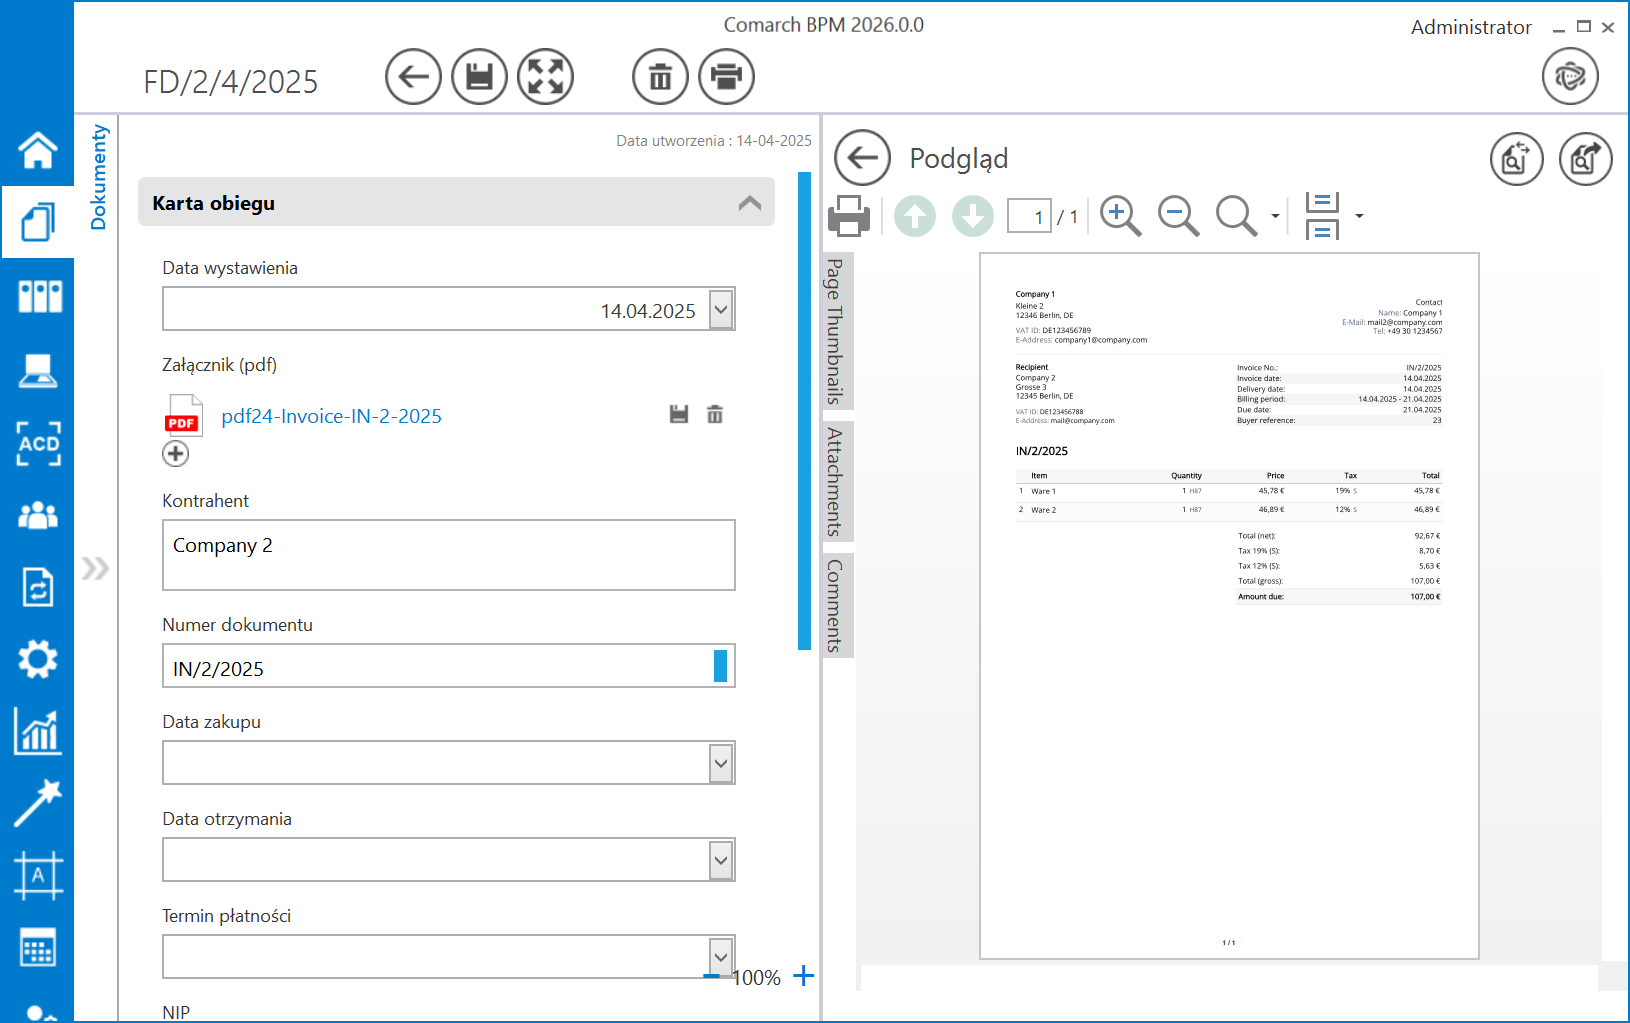Open the Data otrzymania date dropdown
The width and height of the screenshot is (1630, 1023).
coord(721,860)
